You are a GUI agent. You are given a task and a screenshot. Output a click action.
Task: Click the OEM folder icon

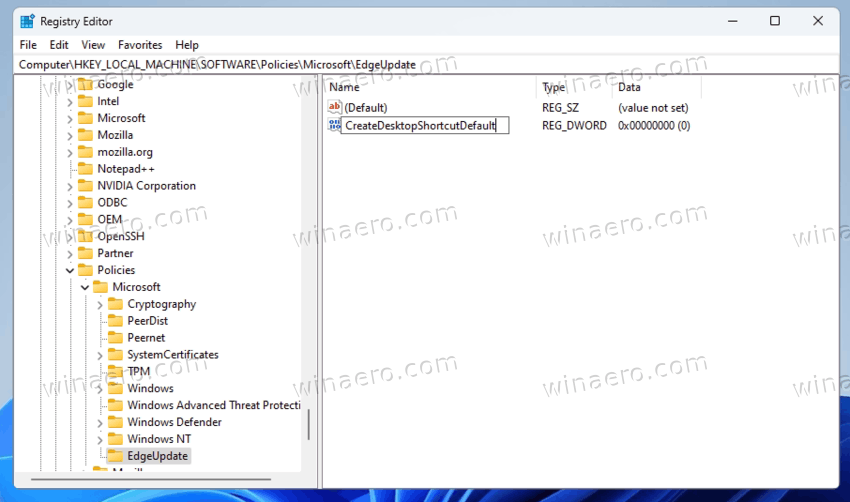86,219
